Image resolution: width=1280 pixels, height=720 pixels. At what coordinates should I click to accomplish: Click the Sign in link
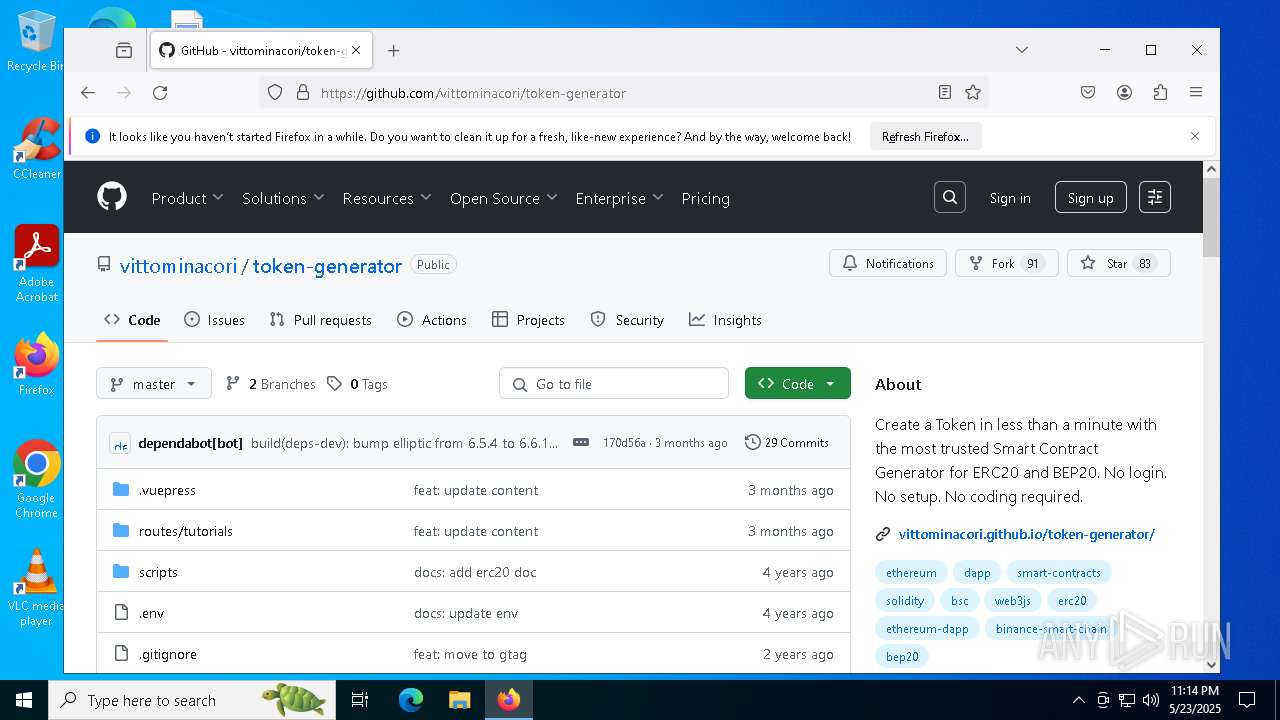pyautogui.click(x=1010, y=198)
